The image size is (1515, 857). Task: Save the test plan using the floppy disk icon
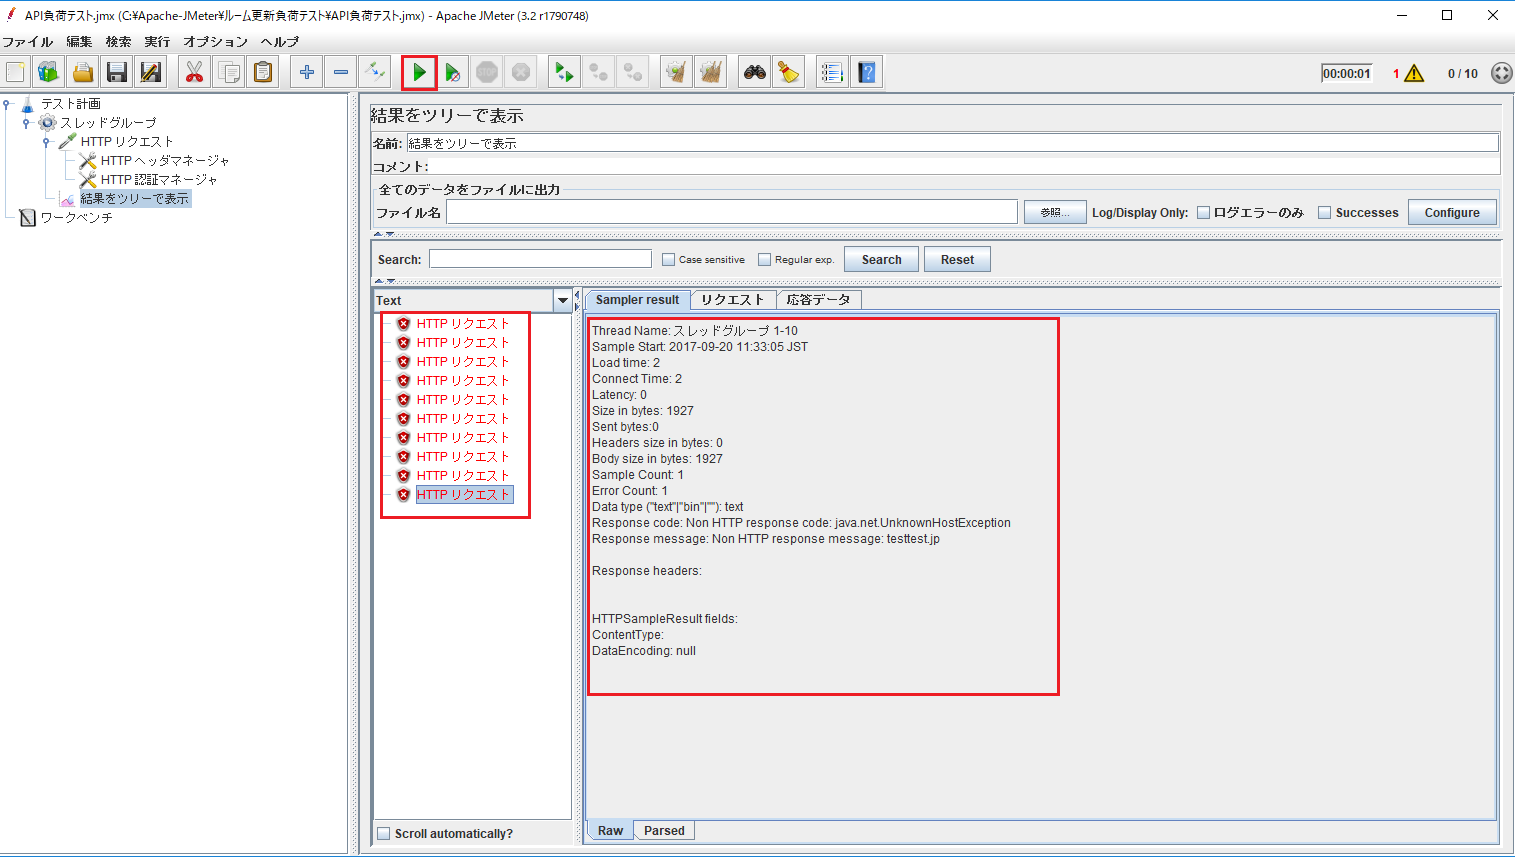click(115, 71)
